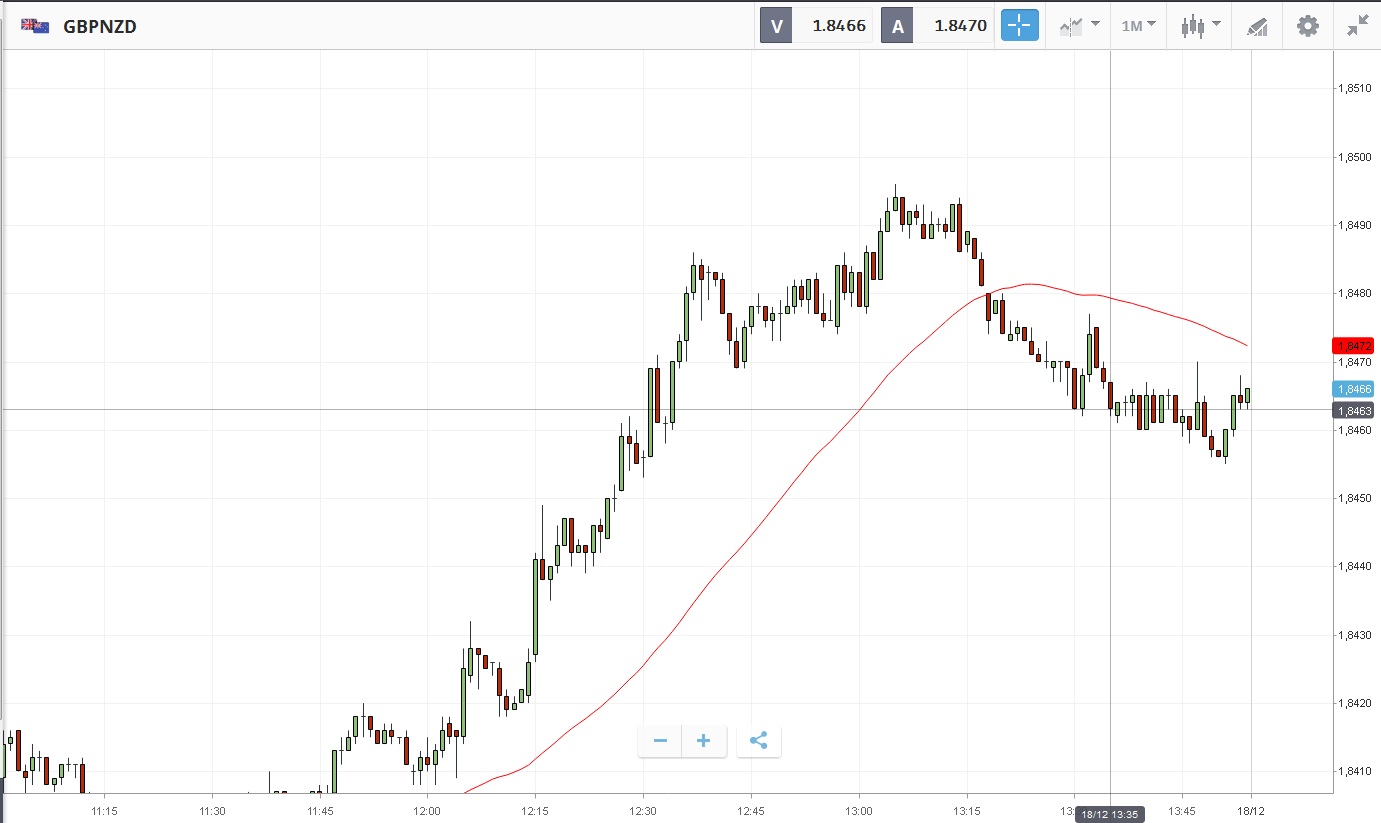
Task: Zoom in with the plus button
Action: [x=703, y=741]
